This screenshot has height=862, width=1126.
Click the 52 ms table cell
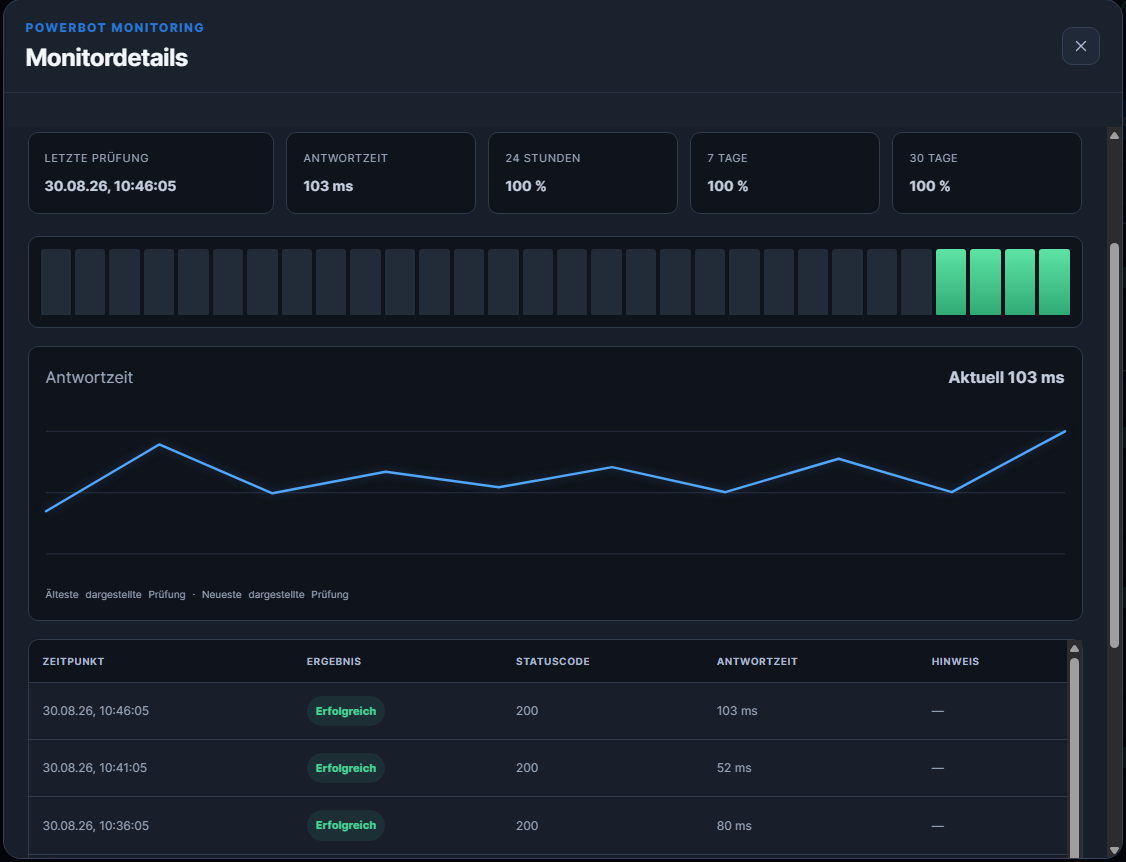click(734, 768)
